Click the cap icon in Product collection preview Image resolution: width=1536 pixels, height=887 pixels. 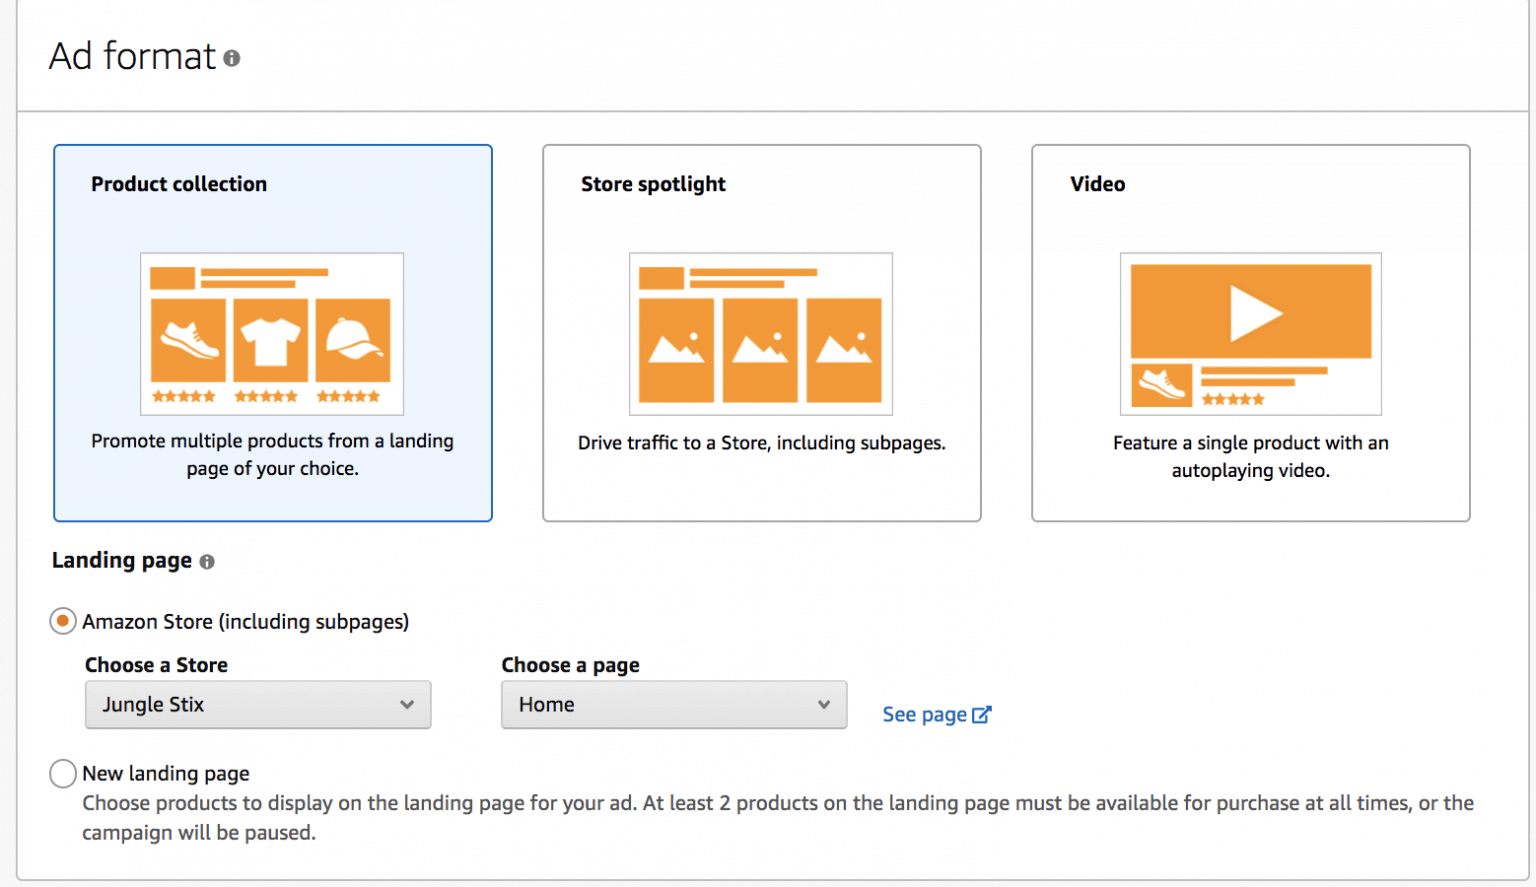[x=353, y=341]
